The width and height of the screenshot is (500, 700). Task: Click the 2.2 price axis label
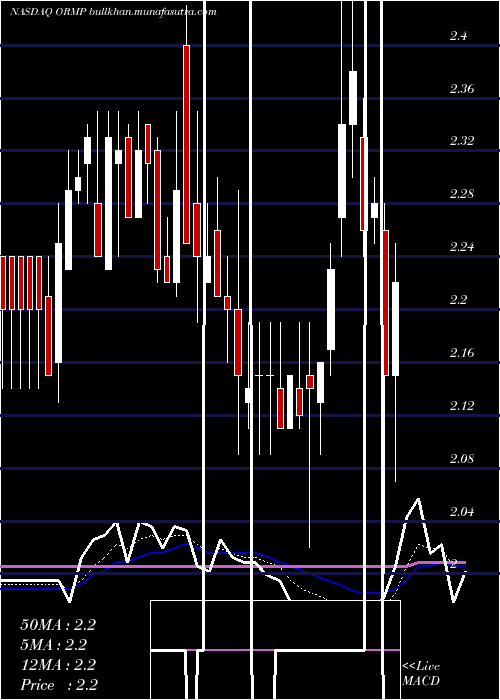pos(458,300)
